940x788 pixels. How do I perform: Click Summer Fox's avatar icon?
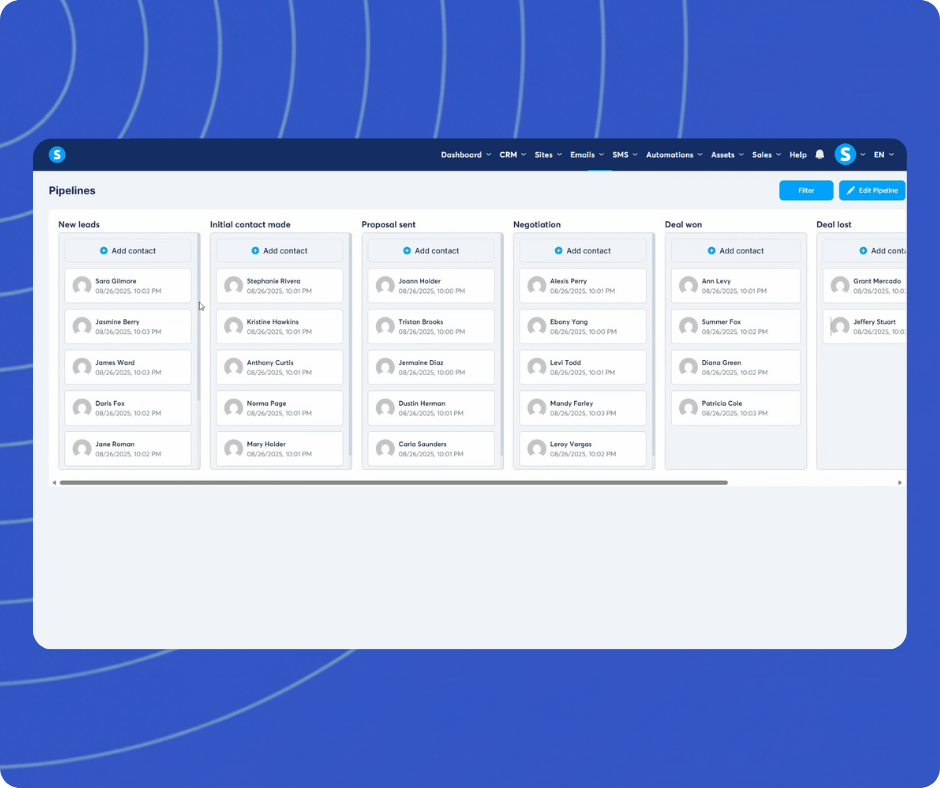pos(688,326)
